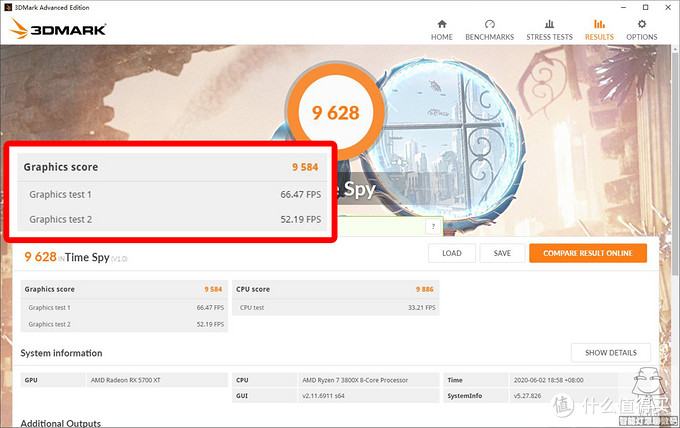Select the CPU score 9 886 row
The image size is (680, 428).
tap(336, 289)
